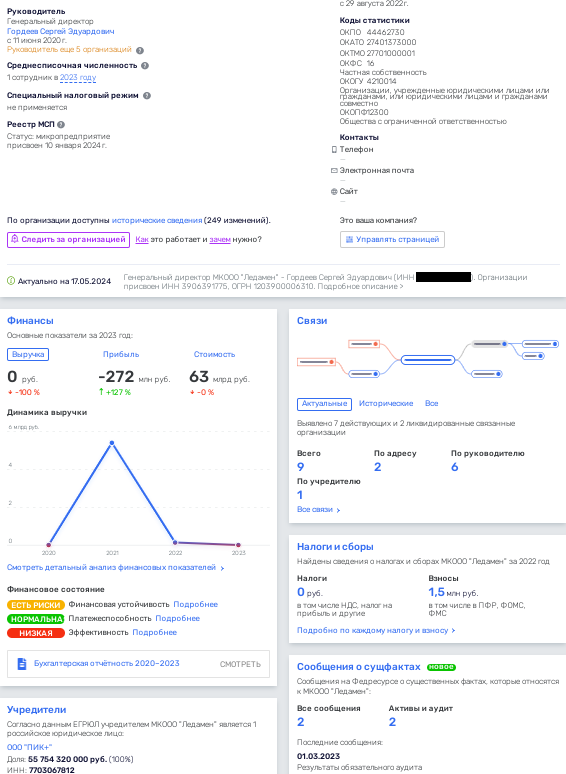Screen dimensions: 566x774
Task: Click the НОРМАЛЬНА badge
Action: click(x=36, y=619)
